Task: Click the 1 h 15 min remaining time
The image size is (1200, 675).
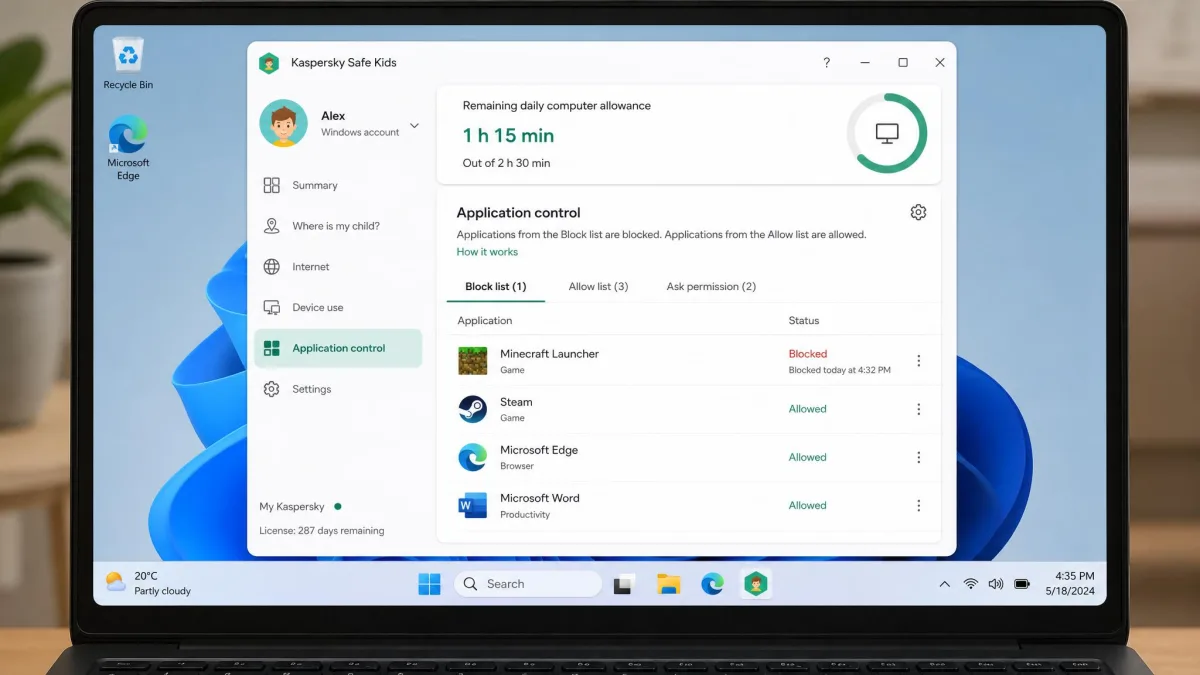Action: 508,135
